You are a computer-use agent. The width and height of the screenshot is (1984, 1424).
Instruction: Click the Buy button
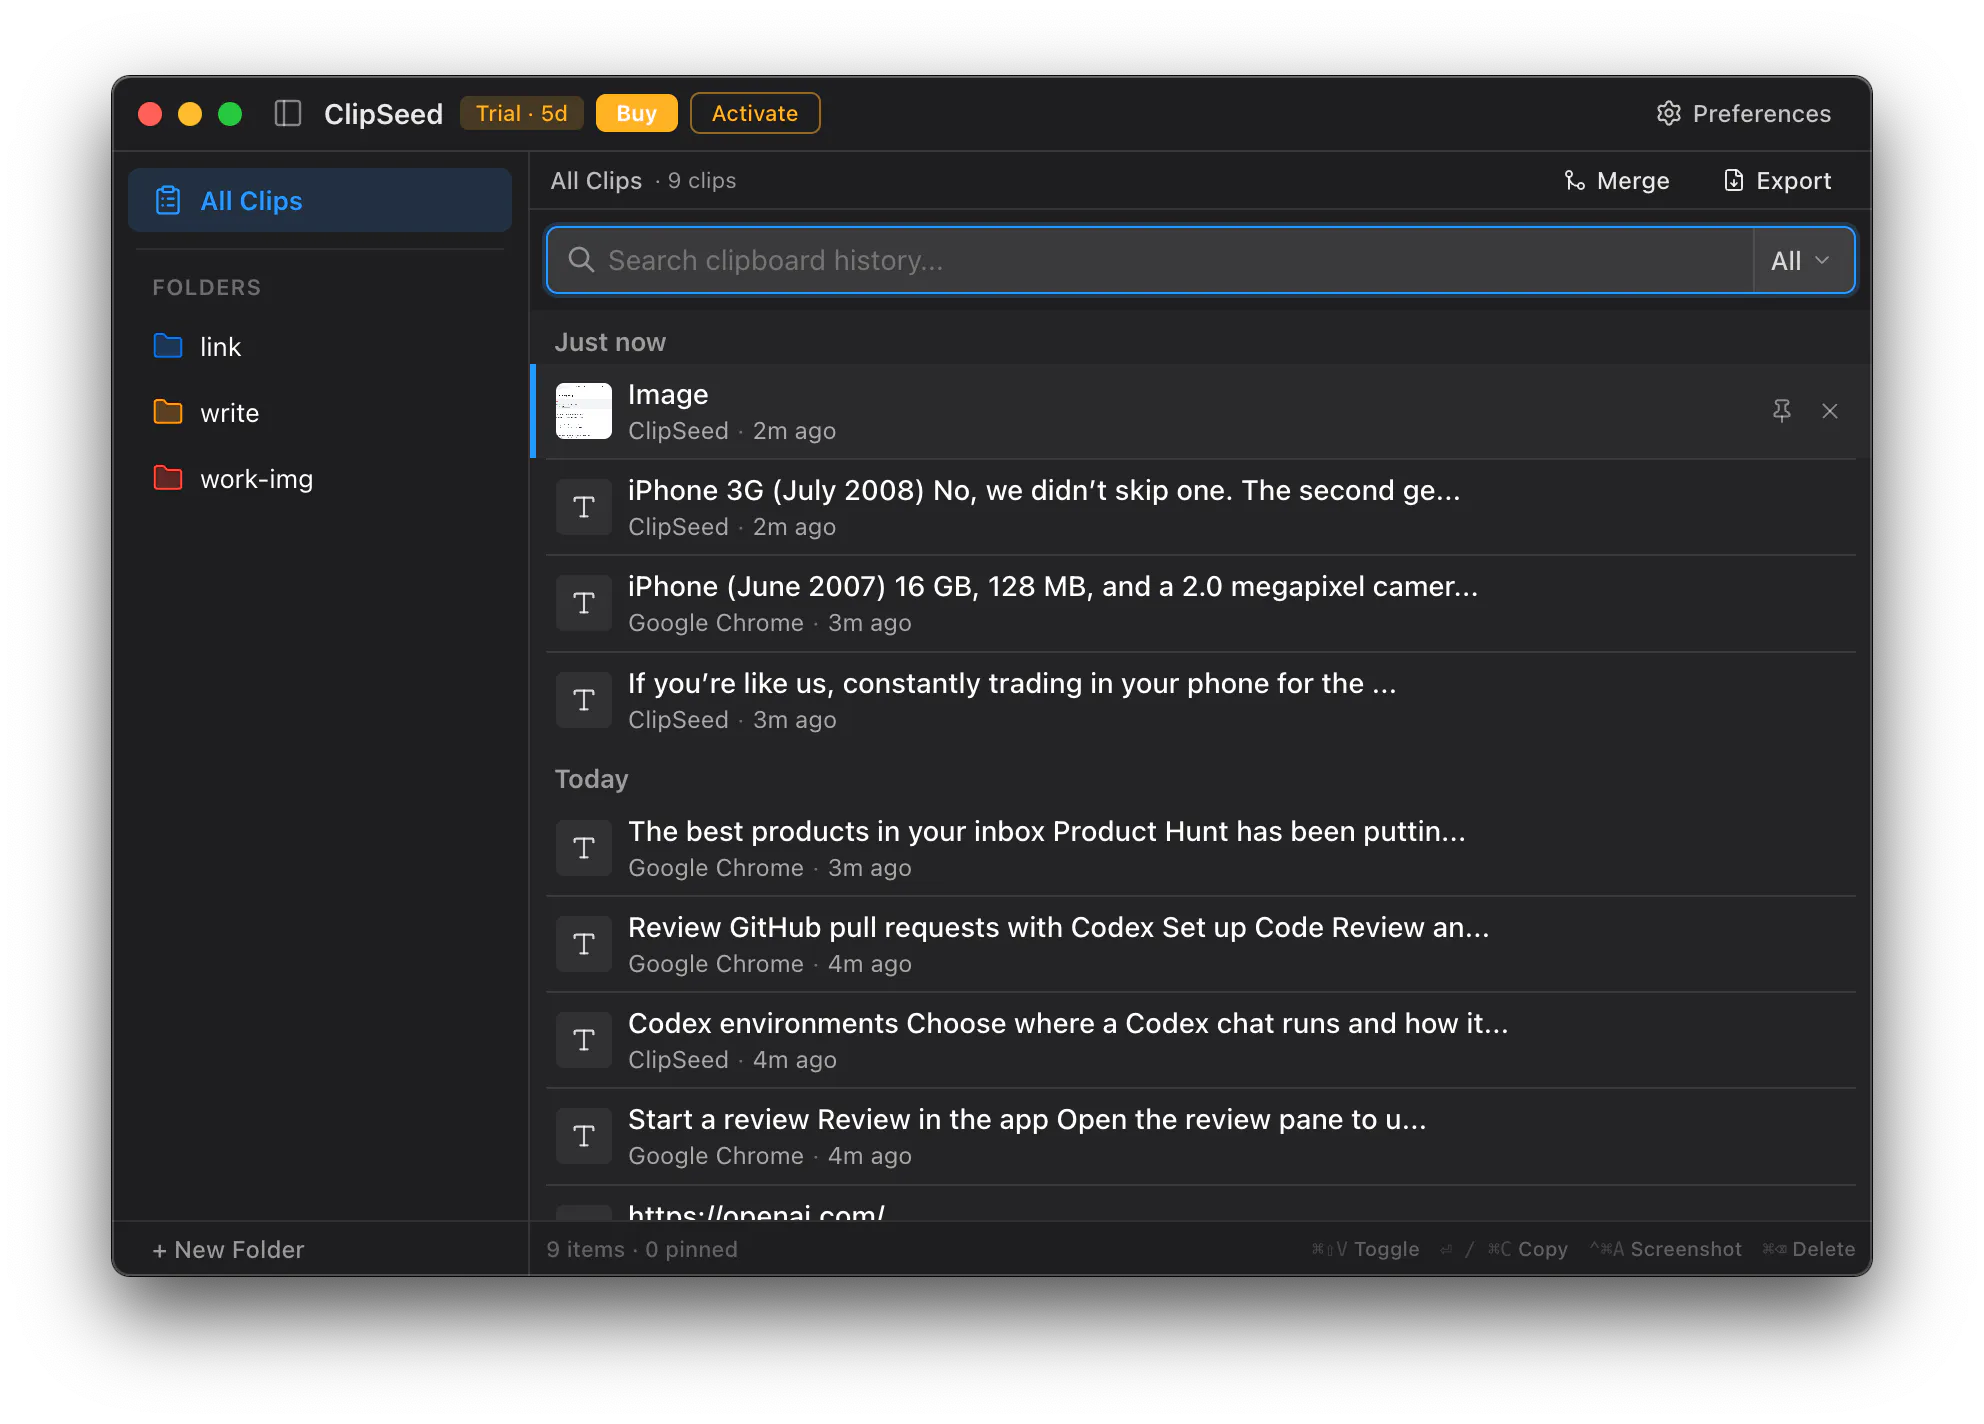pos(636,113)
